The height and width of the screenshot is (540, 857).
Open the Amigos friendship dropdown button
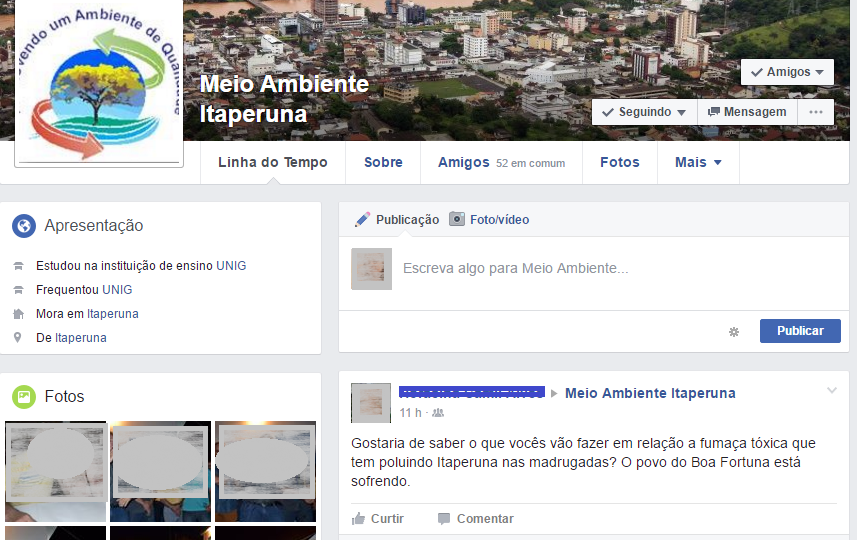[787, 72]
